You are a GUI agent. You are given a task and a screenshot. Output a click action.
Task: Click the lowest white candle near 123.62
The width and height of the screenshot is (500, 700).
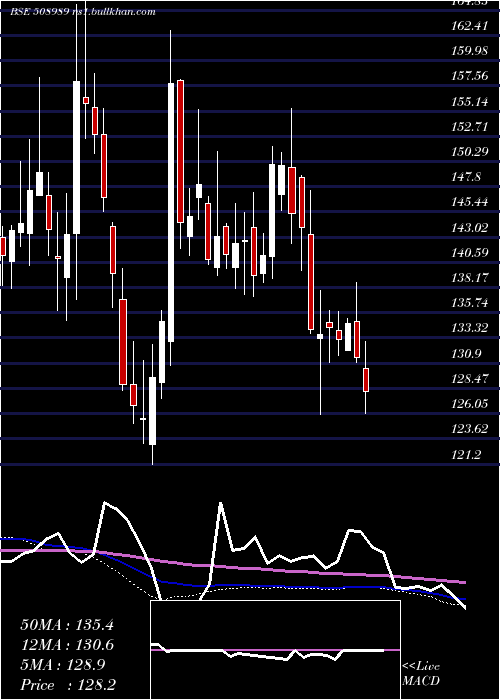tap(153, 411)
